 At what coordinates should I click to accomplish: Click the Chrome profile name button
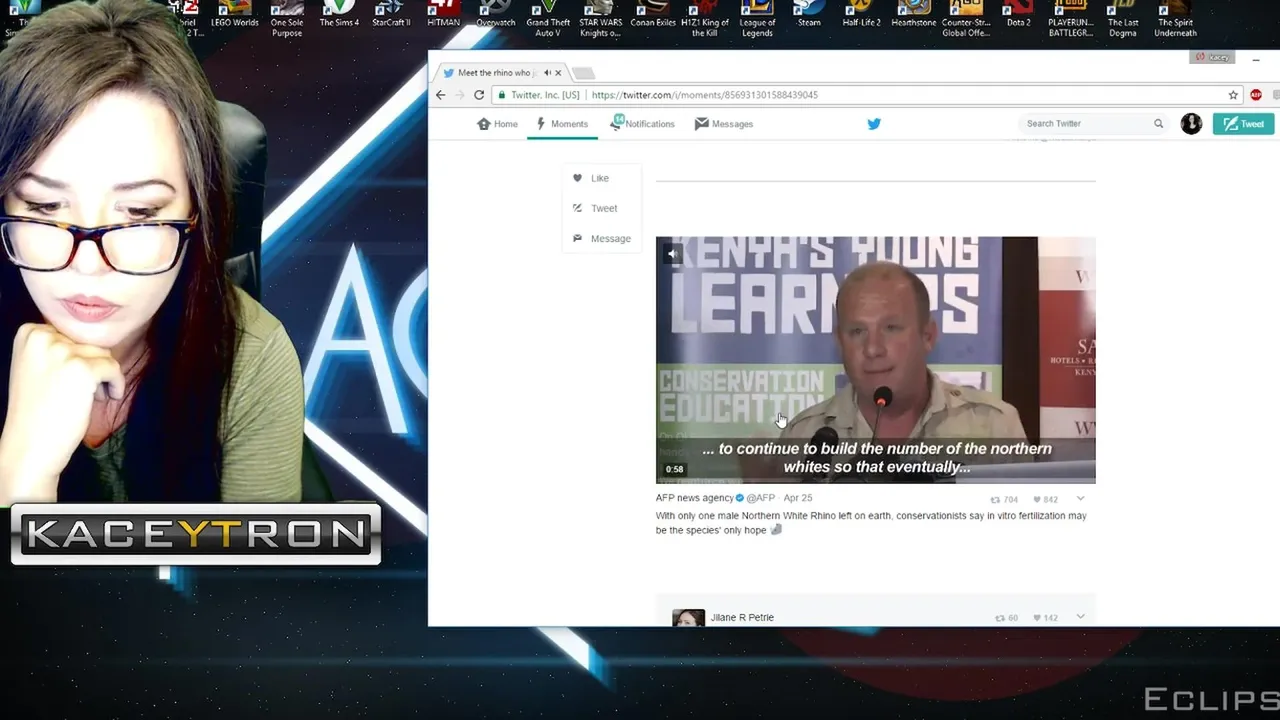click(1212, 57)
